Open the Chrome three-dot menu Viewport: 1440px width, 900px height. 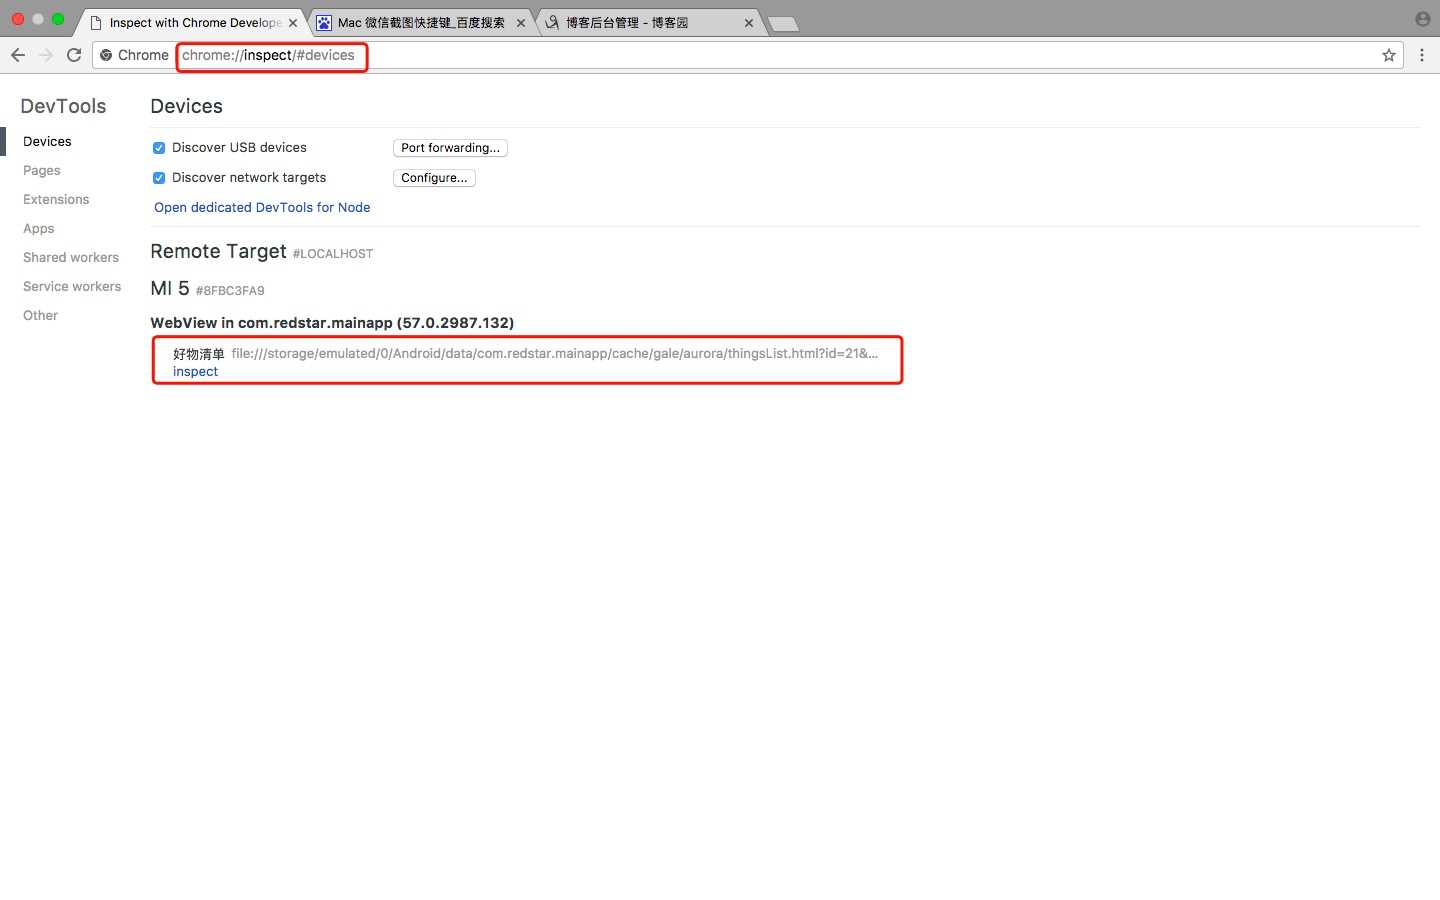pos(1422,55)
